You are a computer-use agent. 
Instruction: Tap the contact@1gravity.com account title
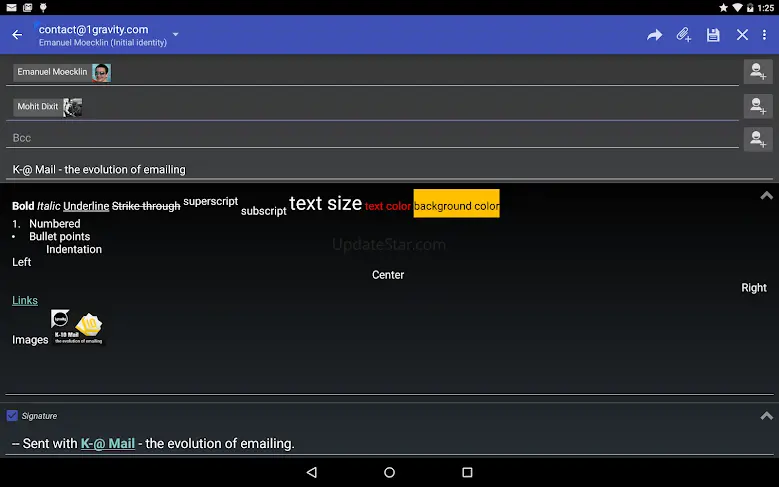[x=93, y=29]
